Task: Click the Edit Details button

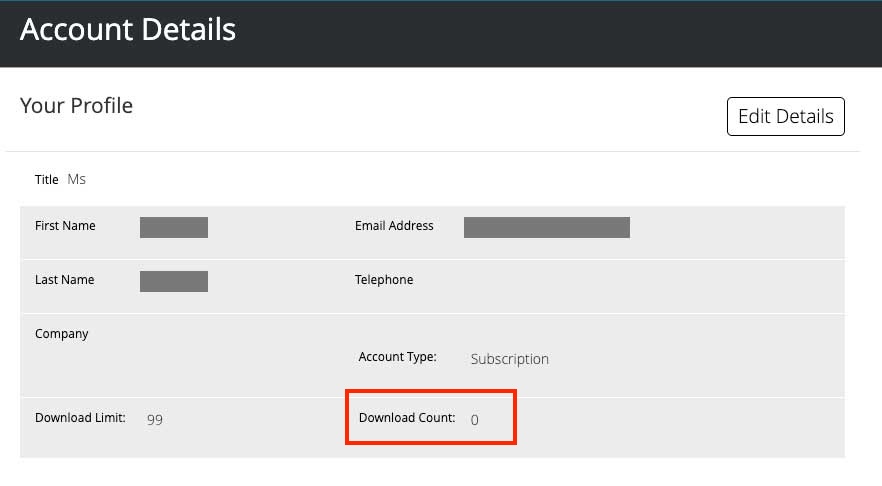Action: pyautogui.click(x=785, y=116)
